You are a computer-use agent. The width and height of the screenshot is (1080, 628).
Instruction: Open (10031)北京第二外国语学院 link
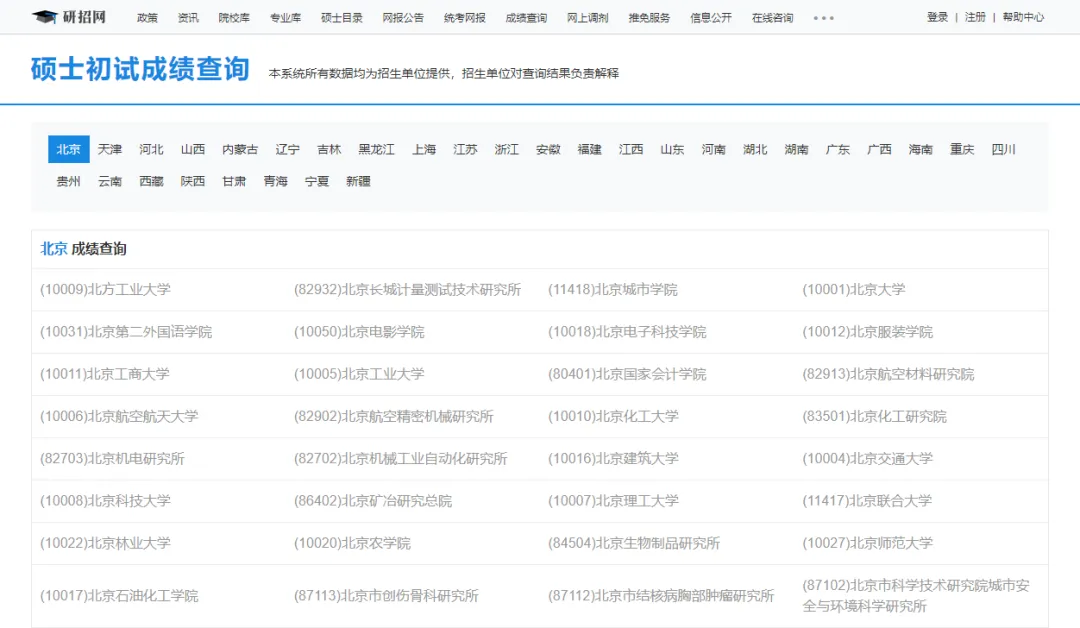pyautogui.click(x=126, y=332)
